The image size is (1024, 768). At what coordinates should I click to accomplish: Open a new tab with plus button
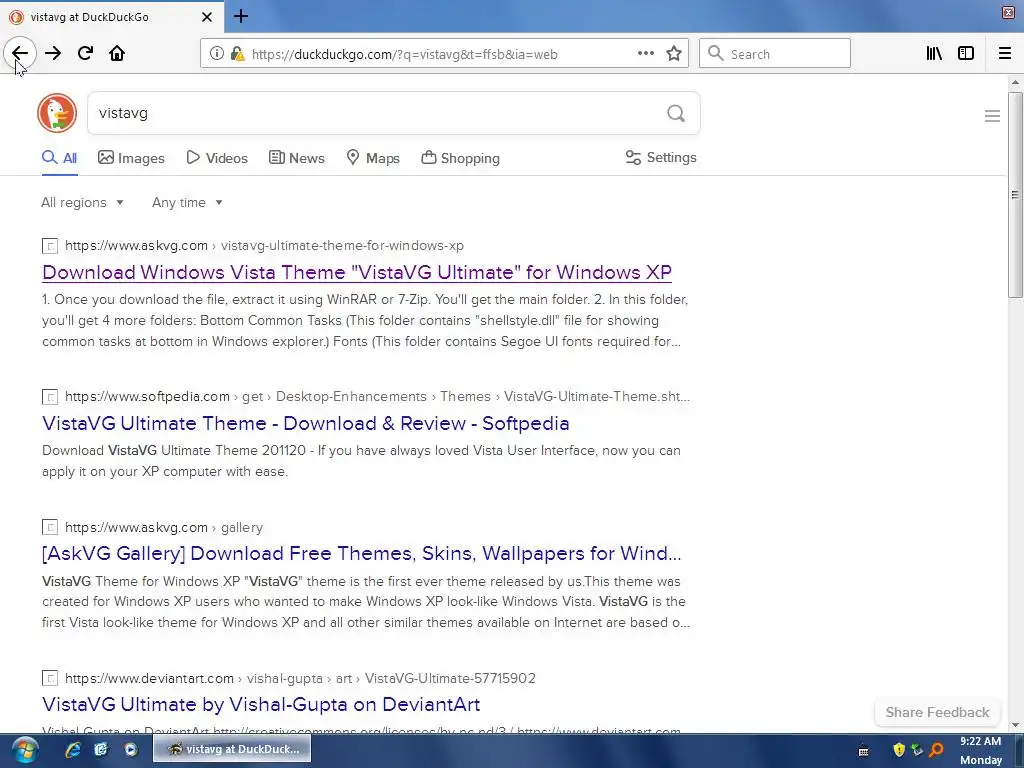tap(240, 16)
